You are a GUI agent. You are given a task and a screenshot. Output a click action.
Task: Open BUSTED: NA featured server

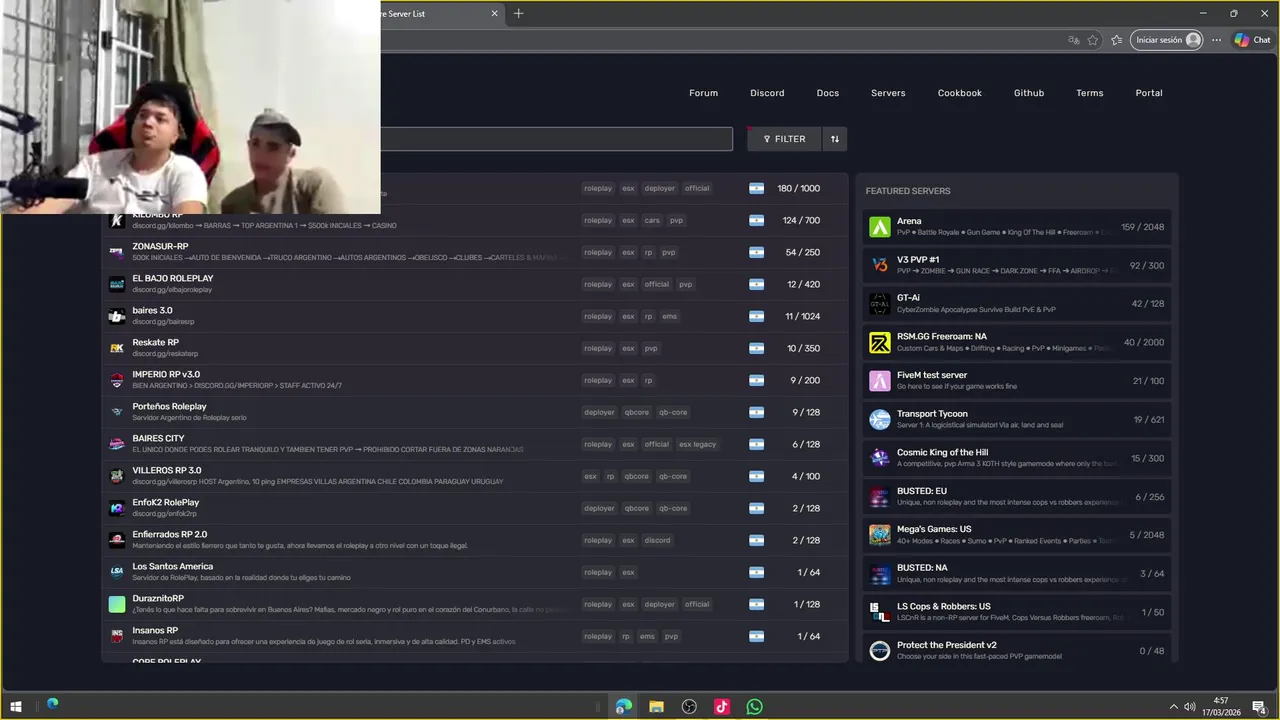point(1017,574)
